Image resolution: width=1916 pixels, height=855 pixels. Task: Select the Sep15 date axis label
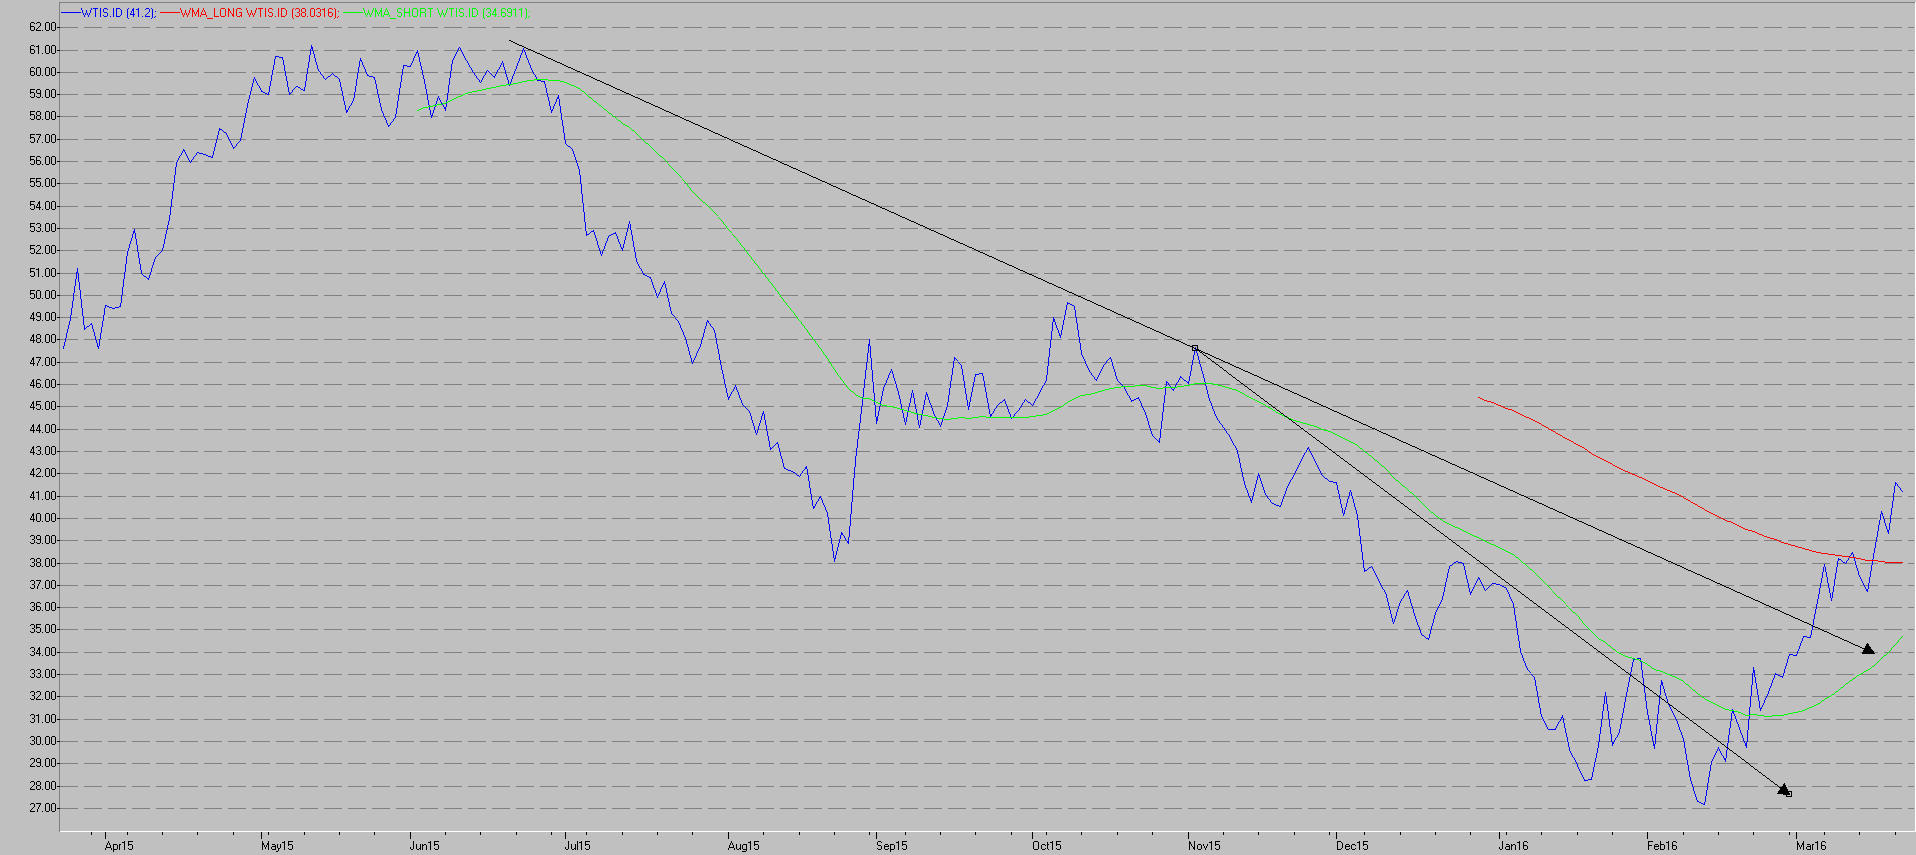(x=891, y=846)
